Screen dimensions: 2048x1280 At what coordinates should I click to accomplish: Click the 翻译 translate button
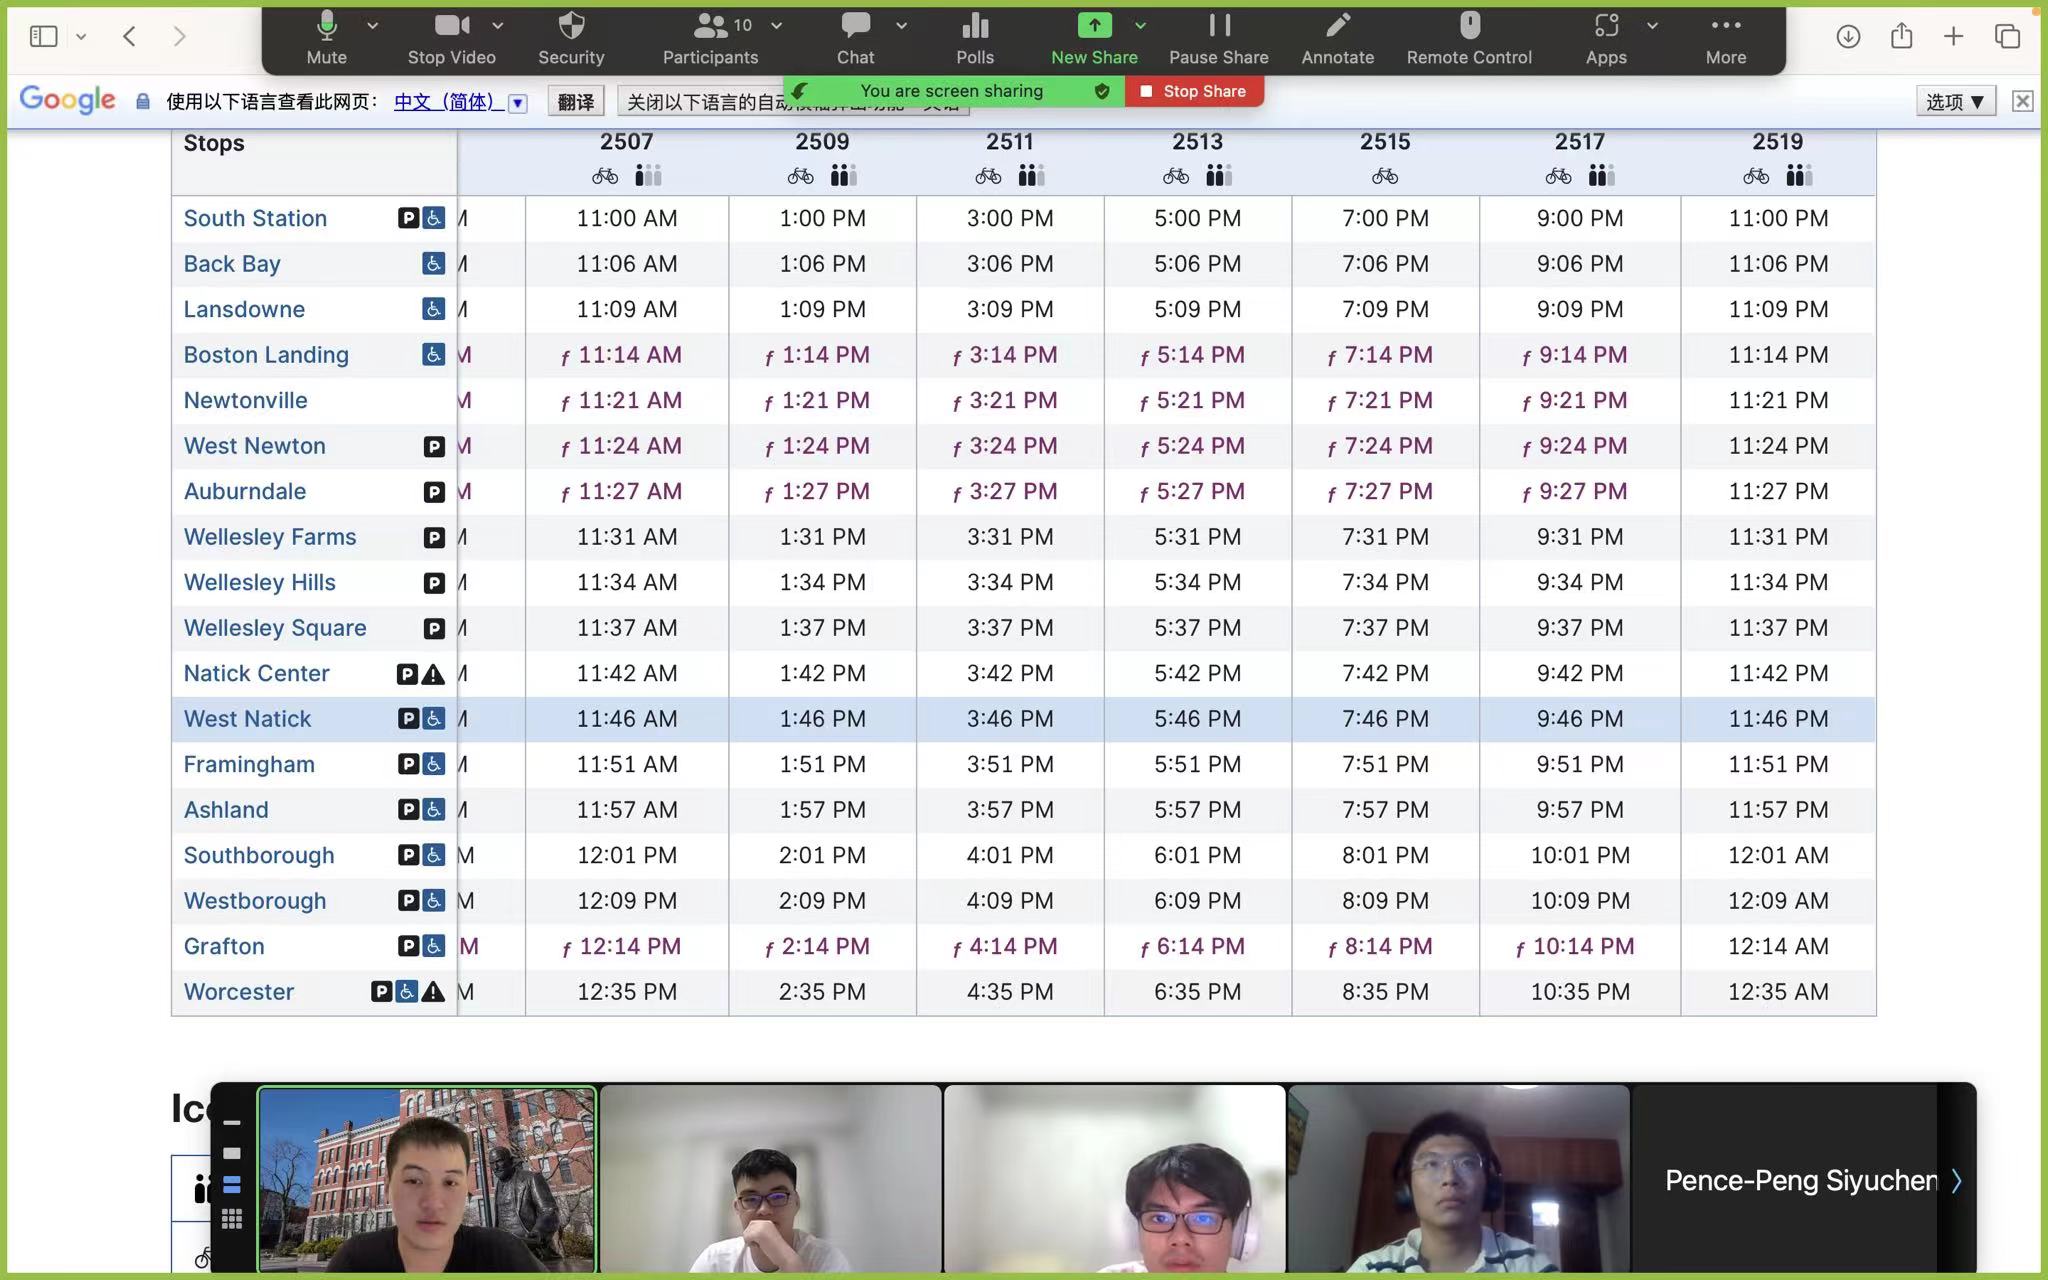575,101
